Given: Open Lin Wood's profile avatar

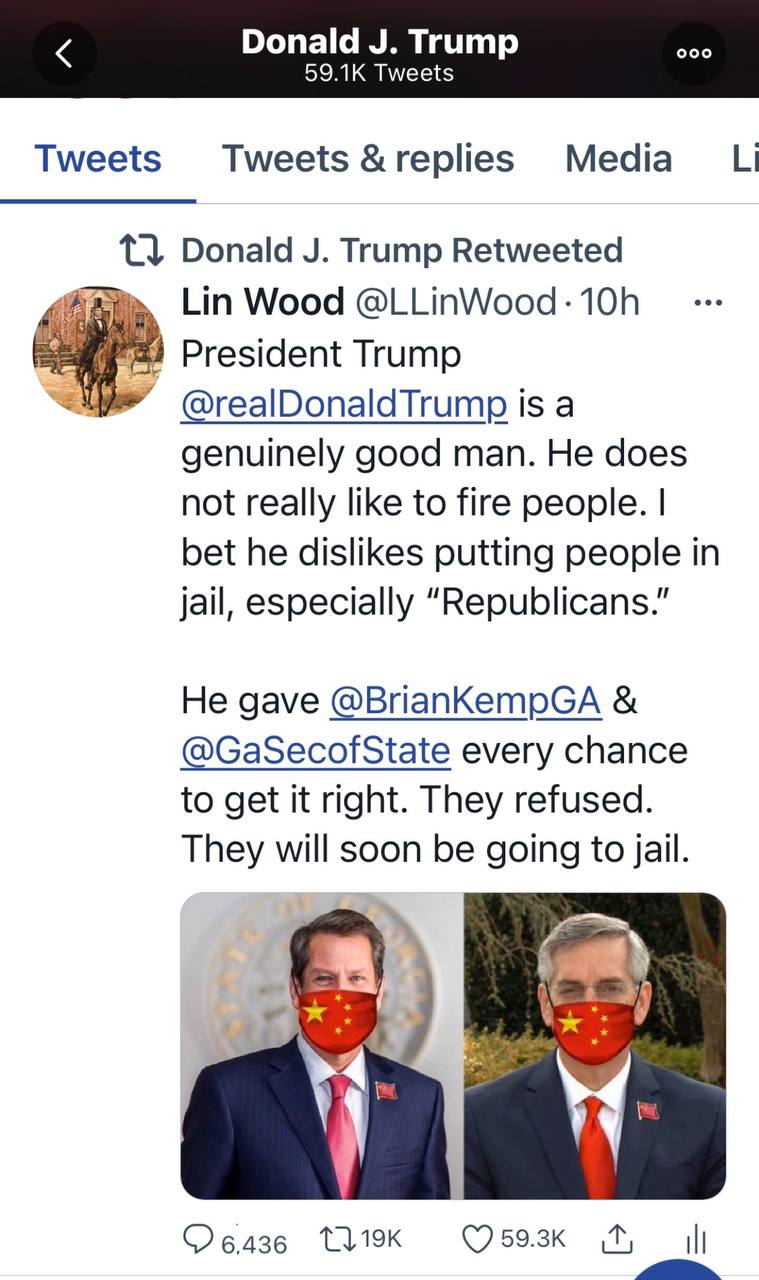Looking at the screenshot, I should tap(98, 351).
